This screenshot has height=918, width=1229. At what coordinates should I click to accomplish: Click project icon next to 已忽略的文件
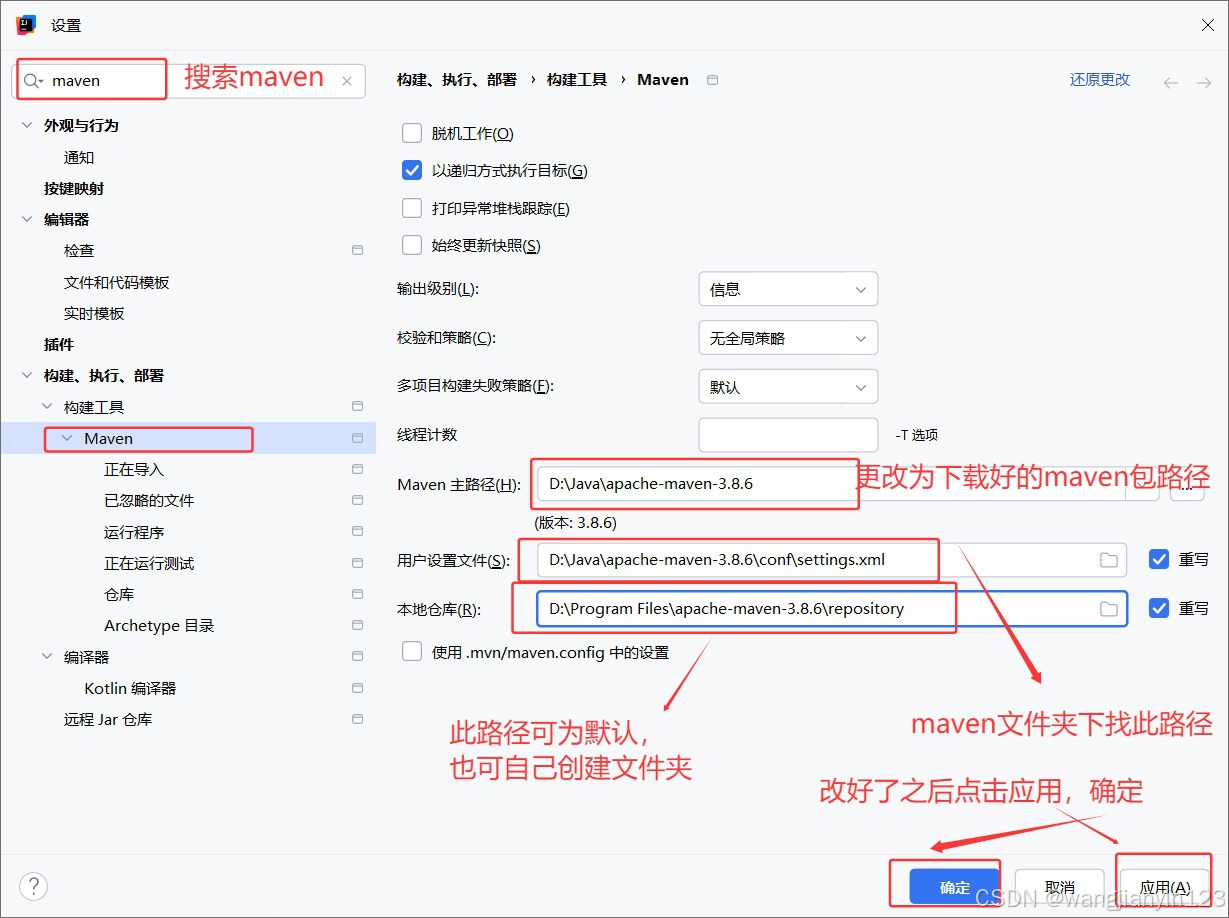coord(357,500)
